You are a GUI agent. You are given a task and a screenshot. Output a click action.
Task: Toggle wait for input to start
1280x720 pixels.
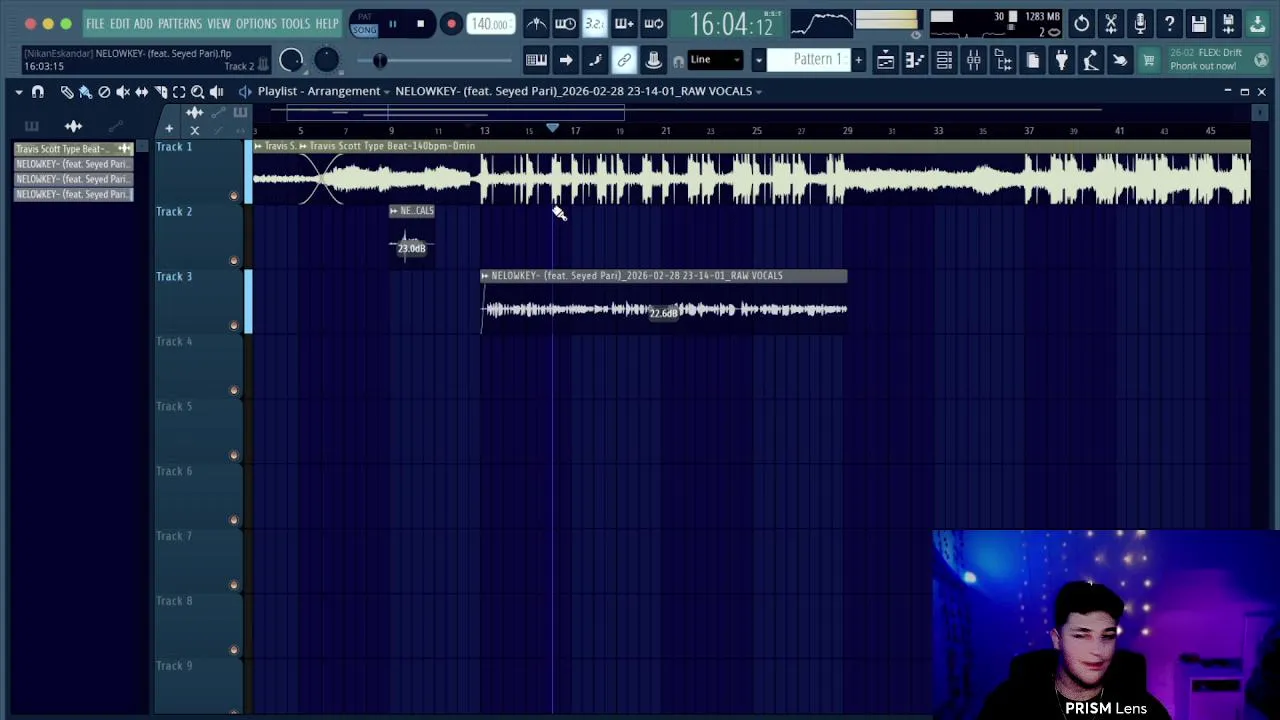565,24
